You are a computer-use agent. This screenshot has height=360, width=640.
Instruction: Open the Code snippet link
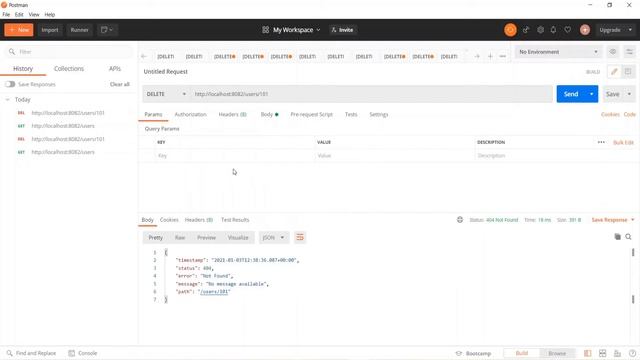pos(629,114)
